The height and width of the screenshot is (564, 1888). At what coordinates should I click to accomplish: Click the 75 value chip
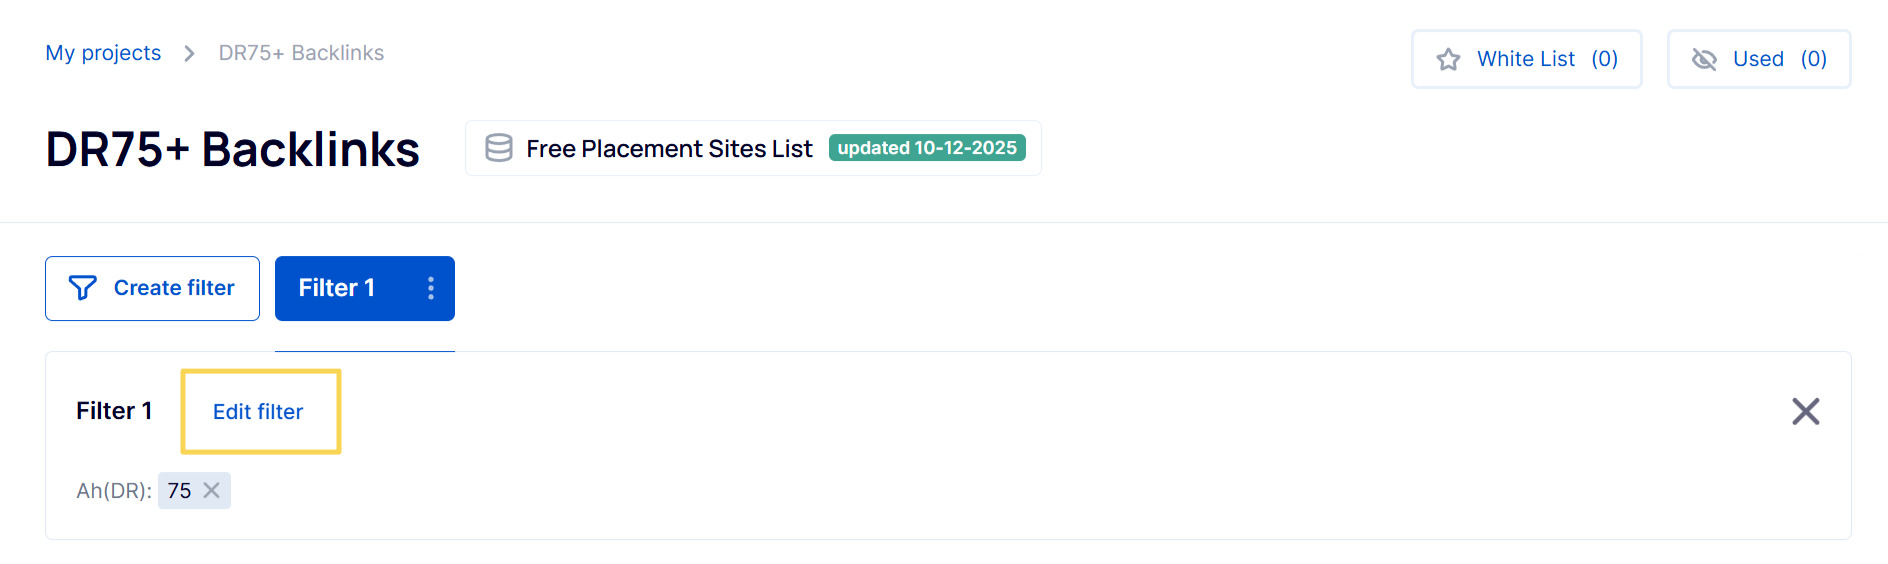pos(180,491)
